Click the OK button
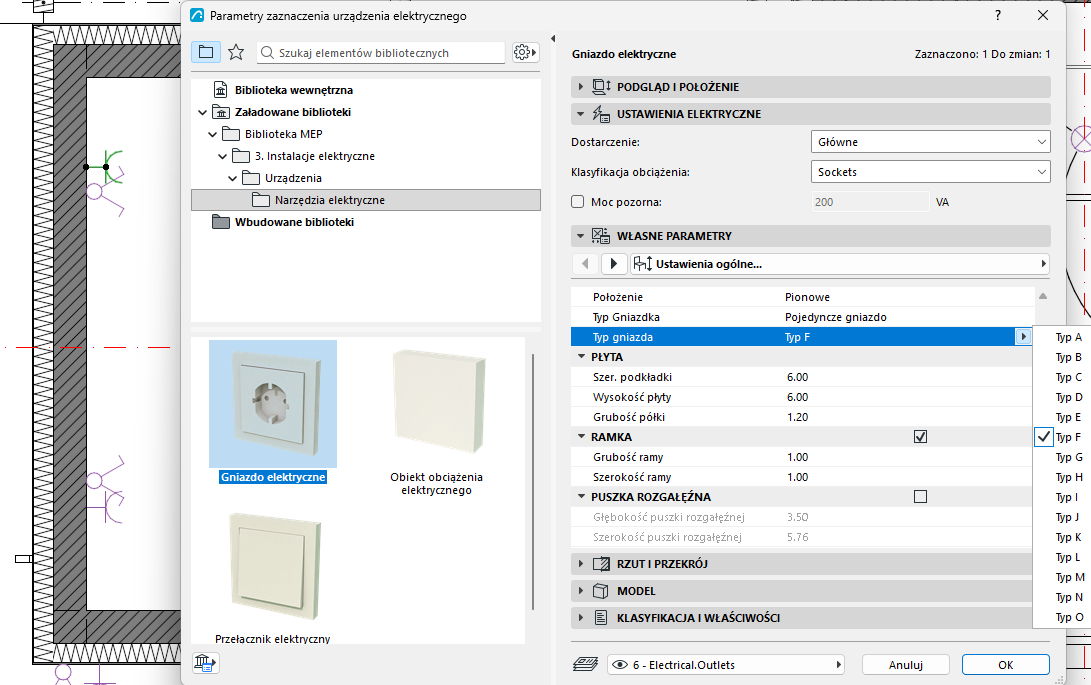 1005,665
